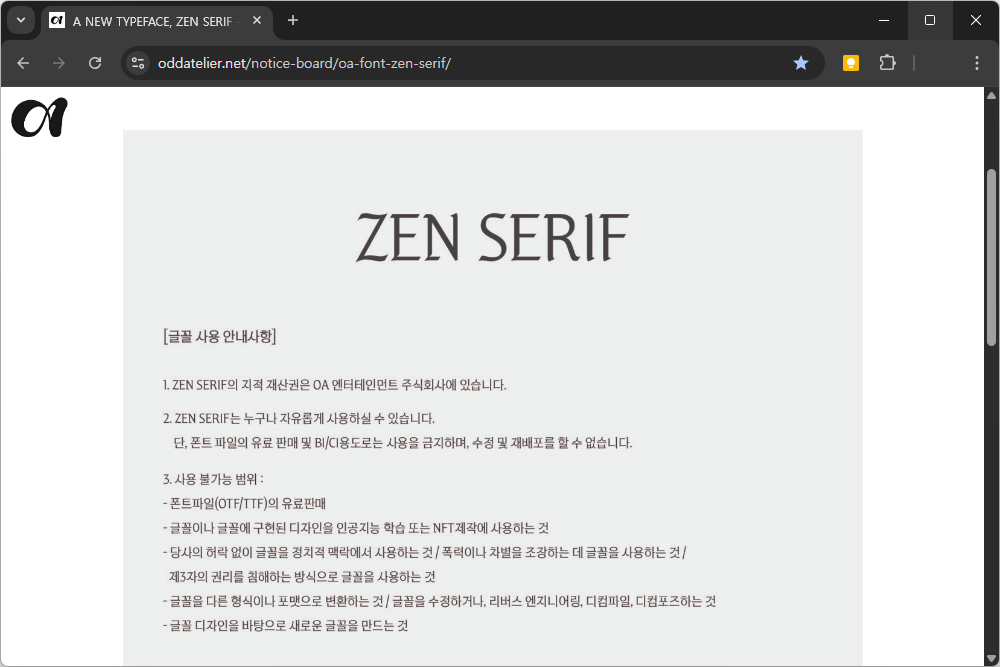Click the 제3자의 권리를 침해하는 line

click(x=302, y=577)
